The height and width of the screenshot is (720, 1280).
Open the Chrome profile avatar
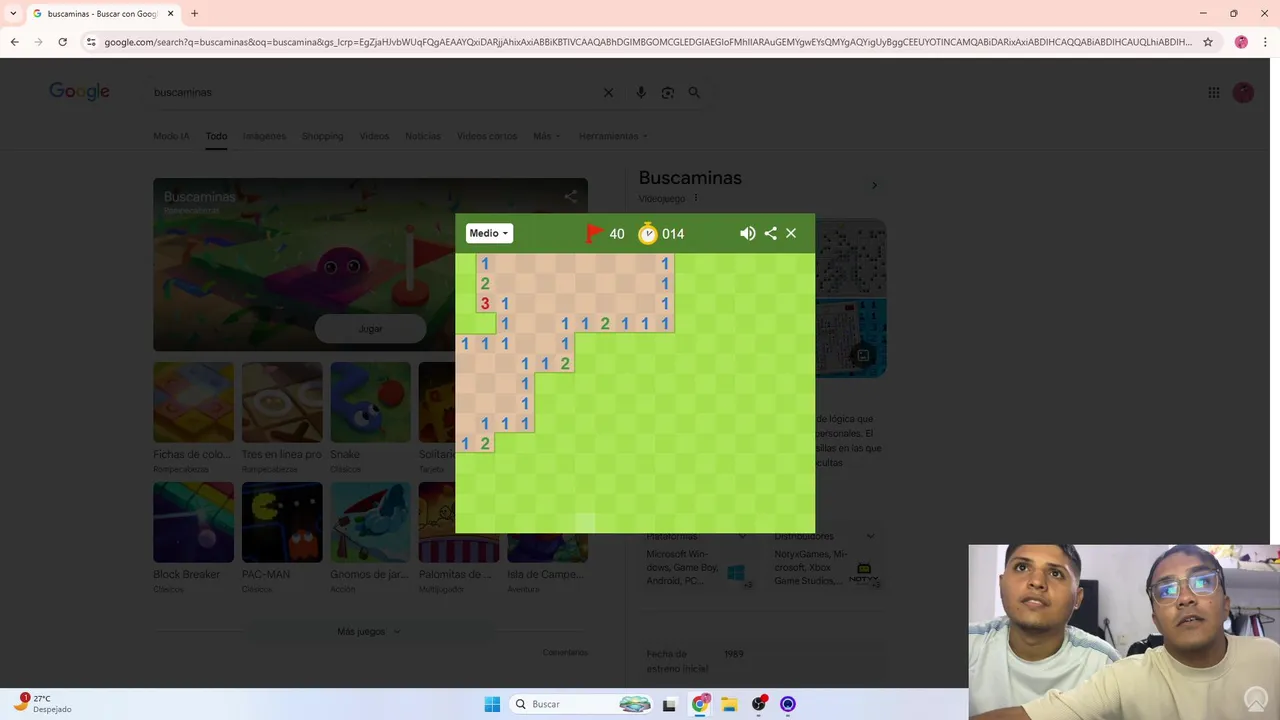coord(1241,42)
